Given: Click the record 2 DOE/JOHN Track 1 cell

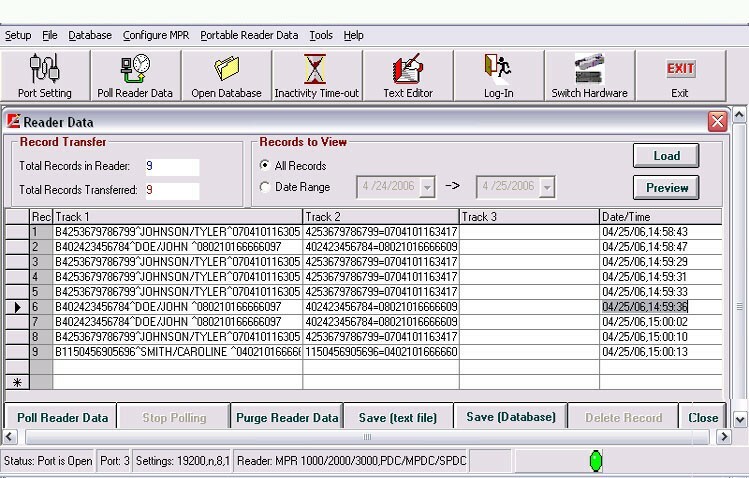Looking at the screenshot, I should (178, 247).
